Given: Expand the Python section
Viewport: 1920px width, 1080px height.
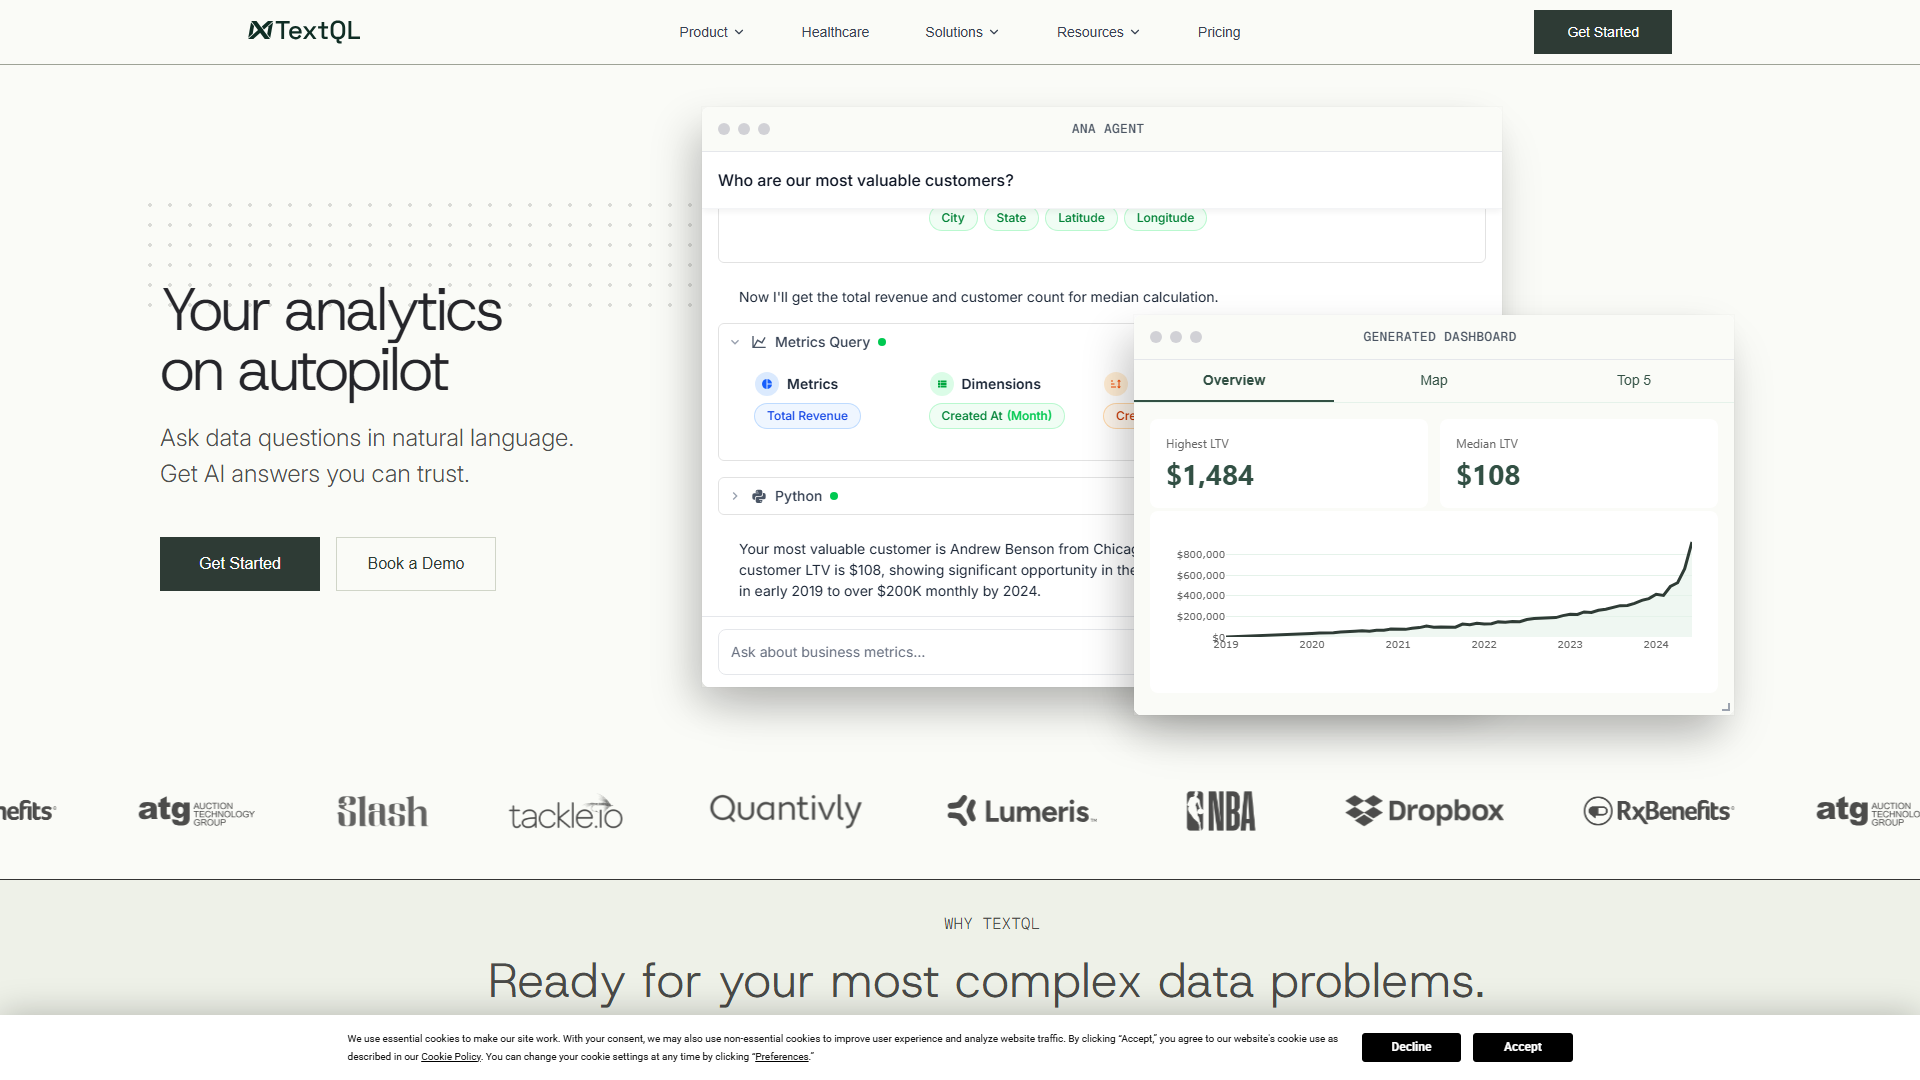Looking at the screenshot, I should [x=735, y=496].
